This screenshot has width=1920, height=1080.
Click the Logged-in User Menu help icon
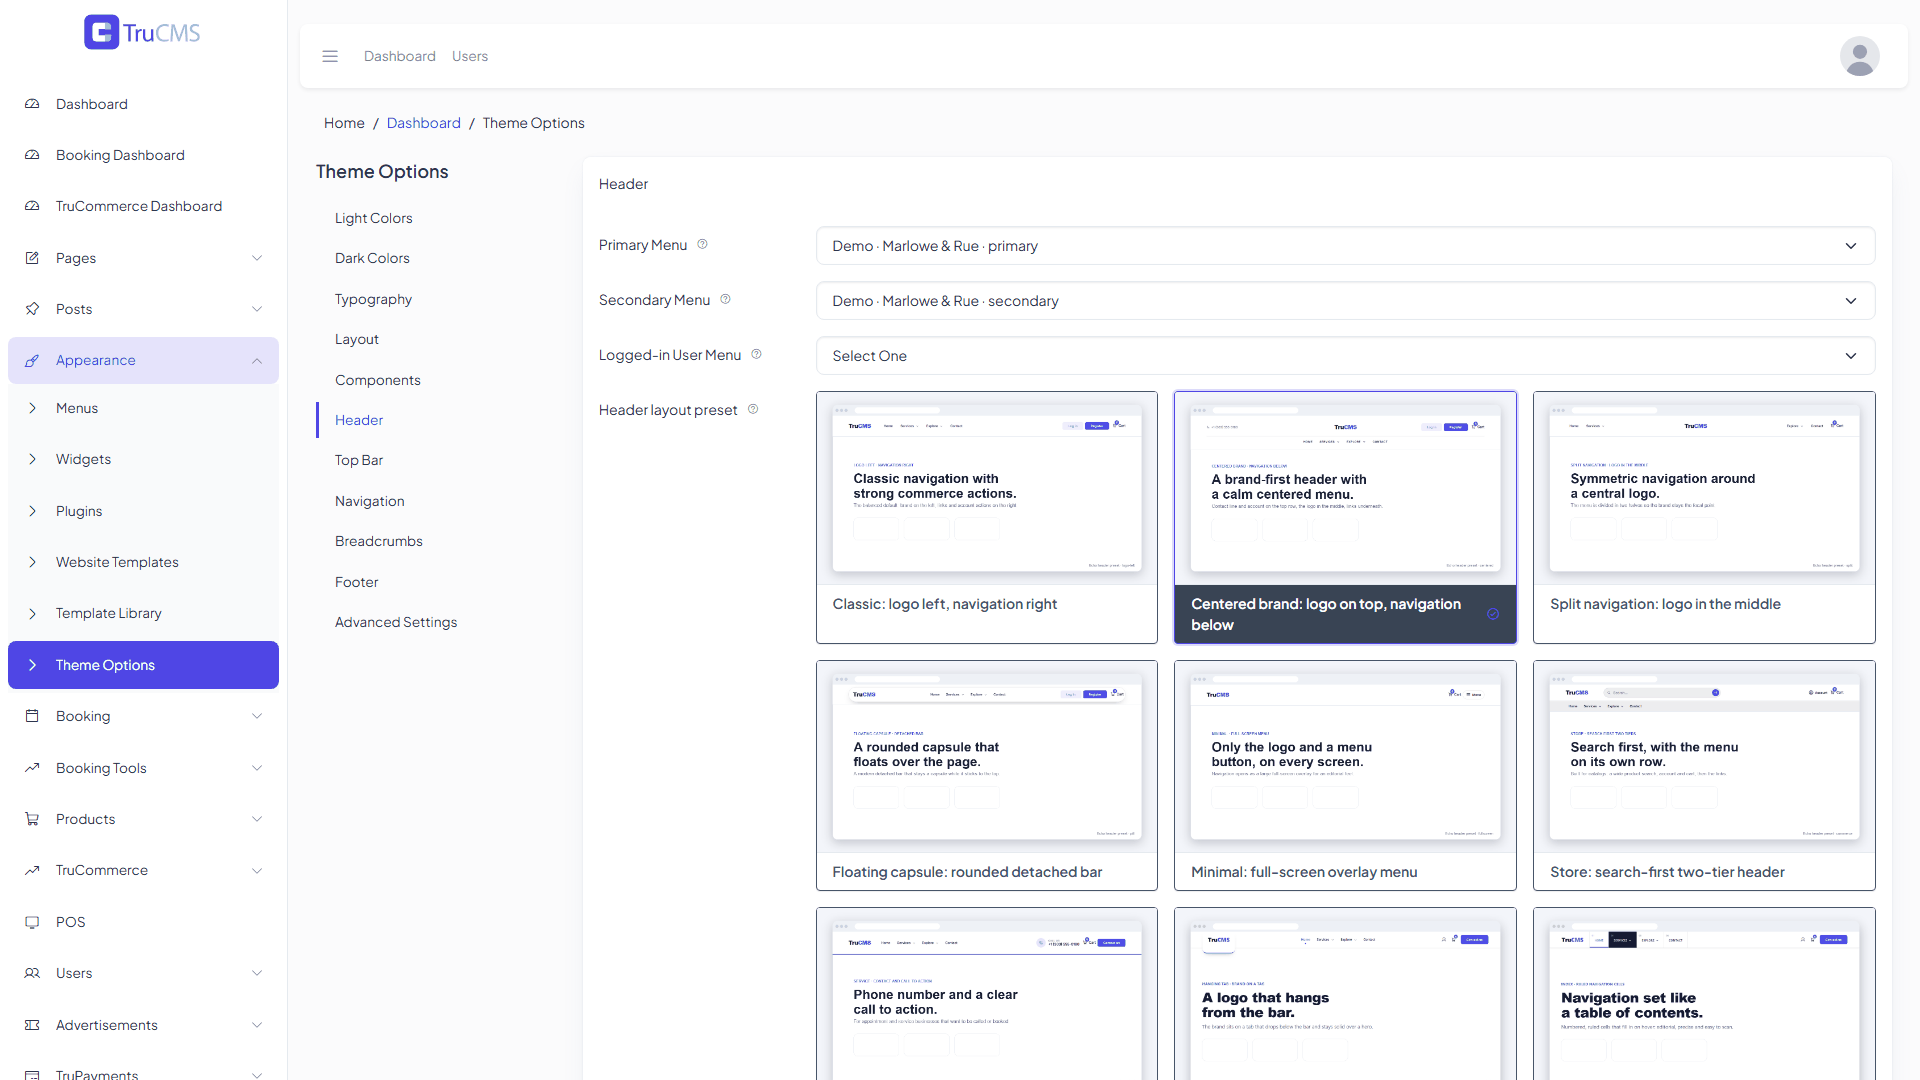[756, 354]
